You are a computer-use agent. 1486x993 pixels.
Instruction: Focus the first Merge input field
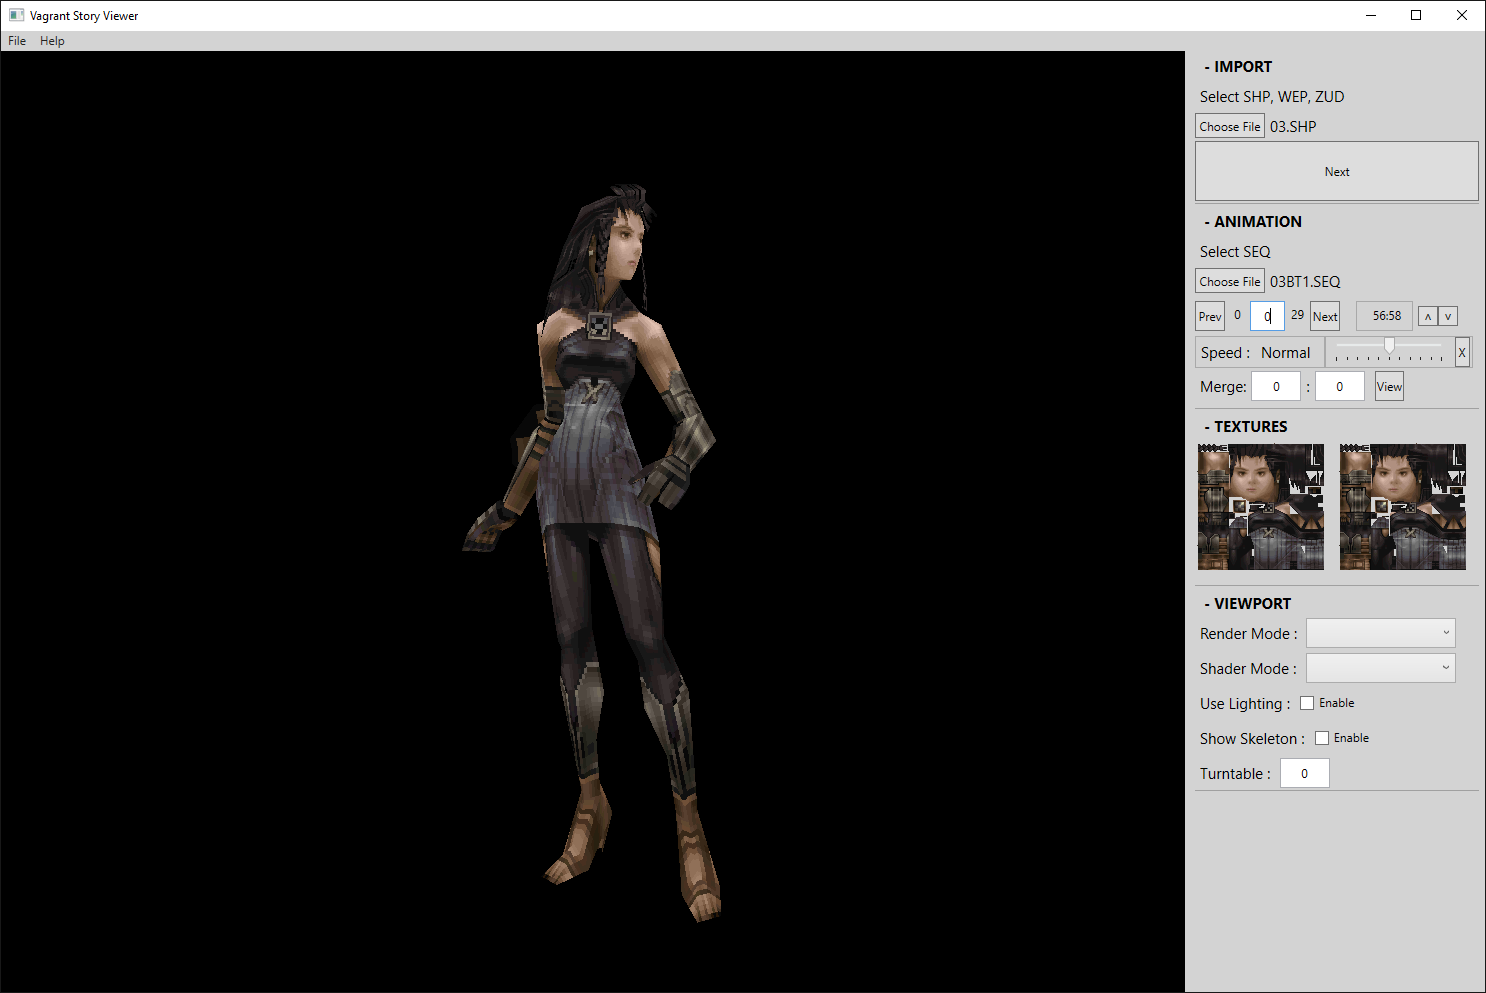click(x=1276, y=386)
